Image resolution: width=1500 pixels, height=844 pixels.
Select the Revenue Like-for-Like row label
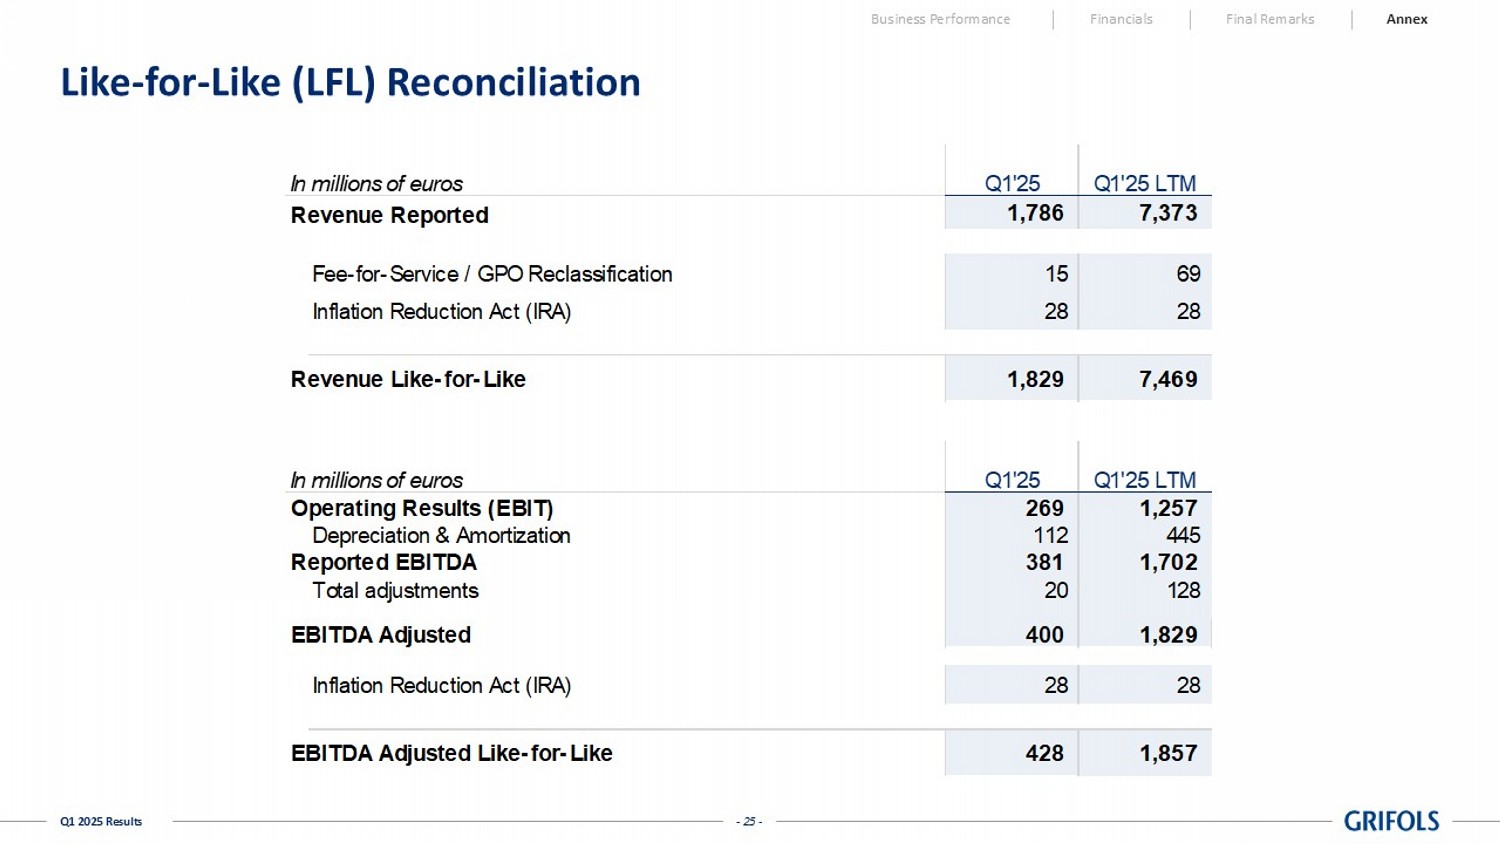408,379
